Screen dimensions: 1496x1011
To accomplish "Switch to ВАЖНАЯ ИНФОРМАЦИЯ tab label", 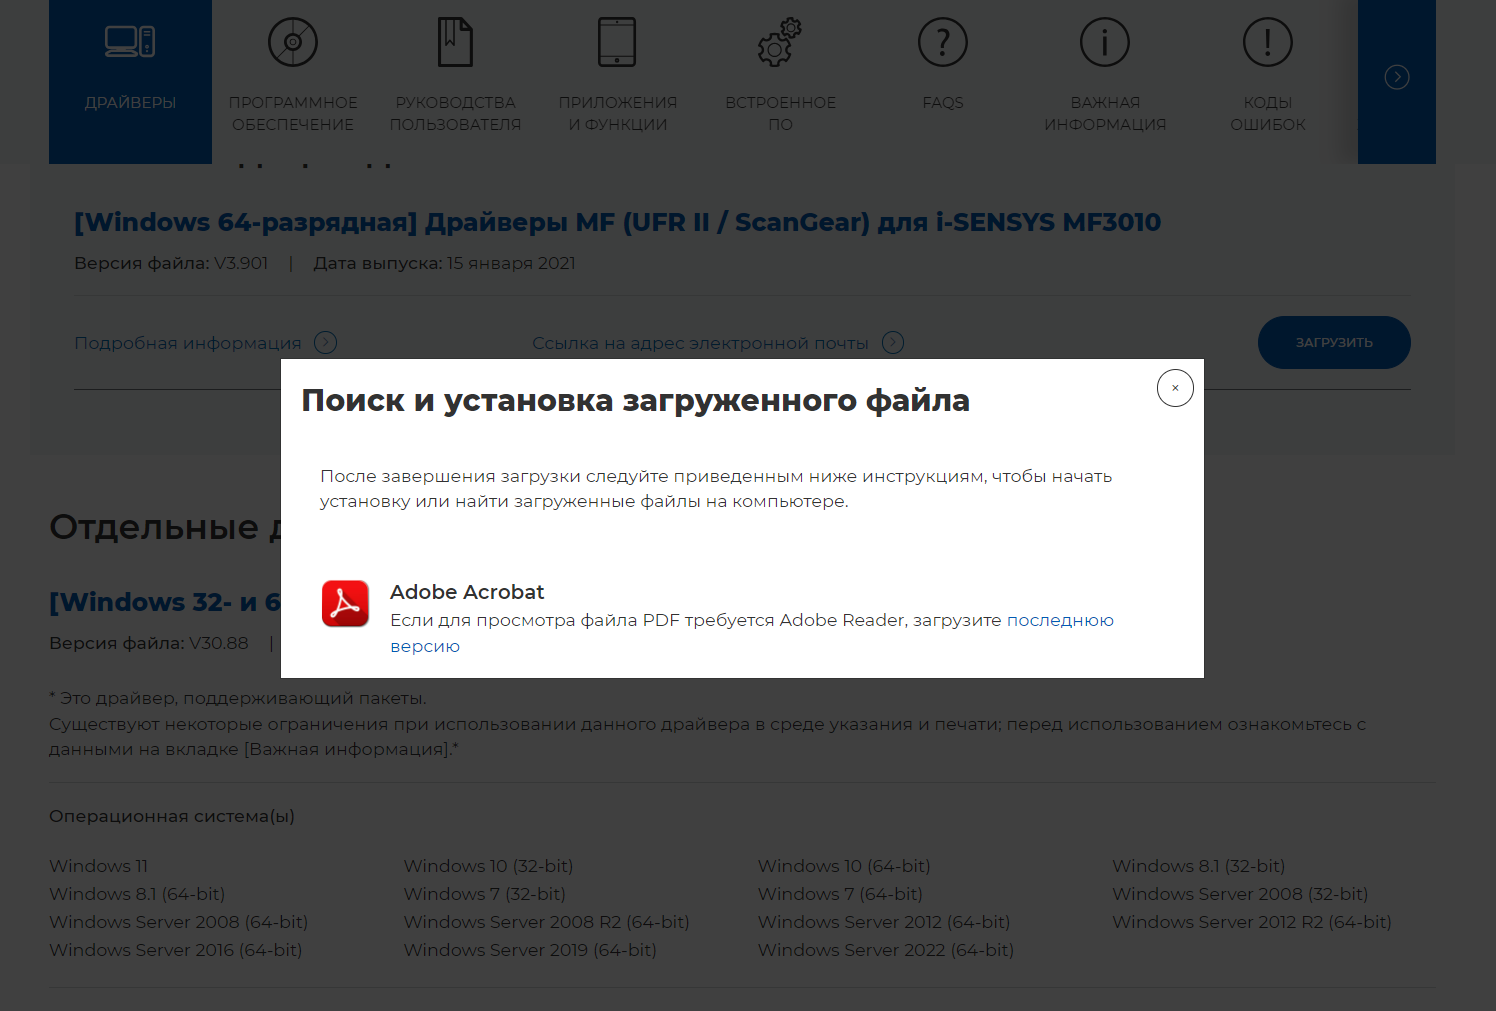I will [x=1105, y=113].
